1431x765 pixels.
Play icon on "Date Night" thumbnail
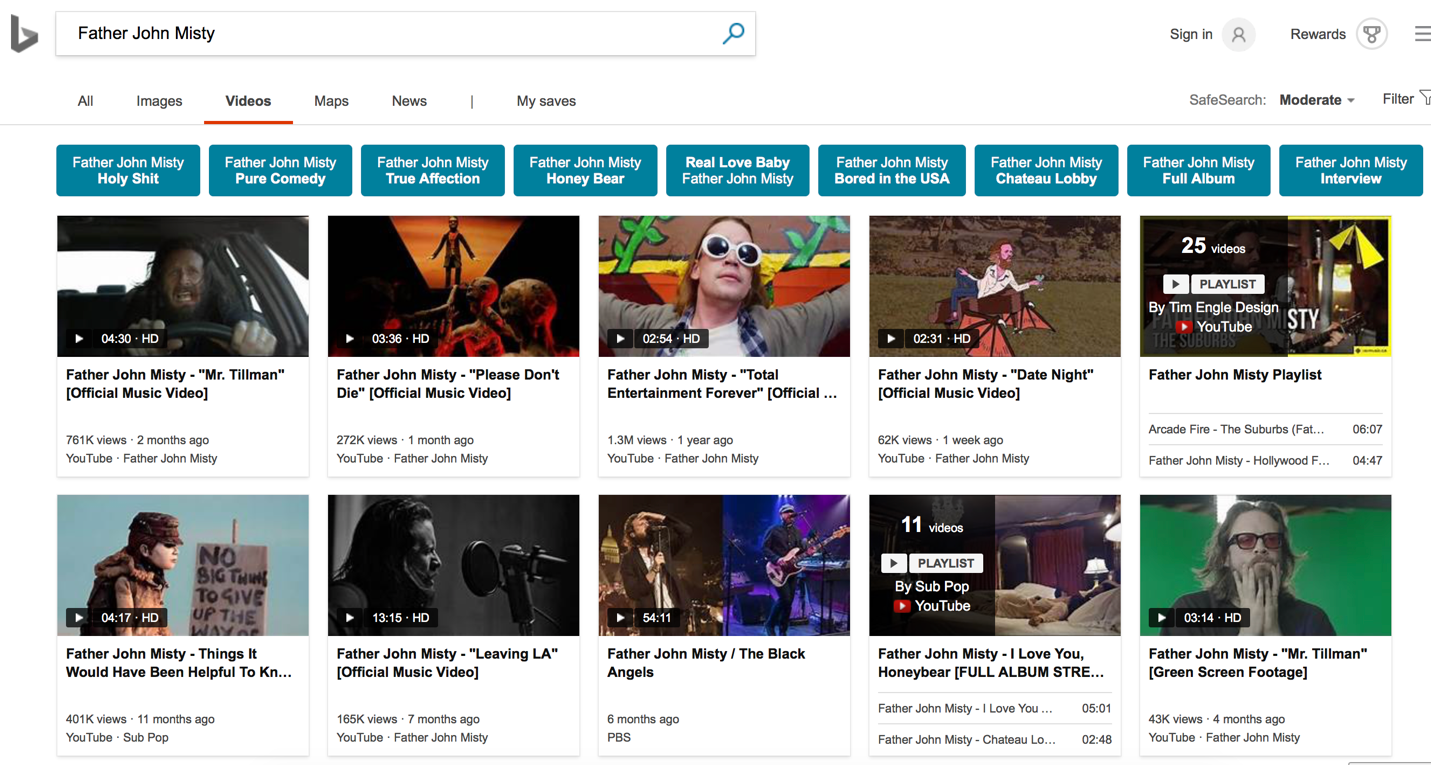(891, 339)
